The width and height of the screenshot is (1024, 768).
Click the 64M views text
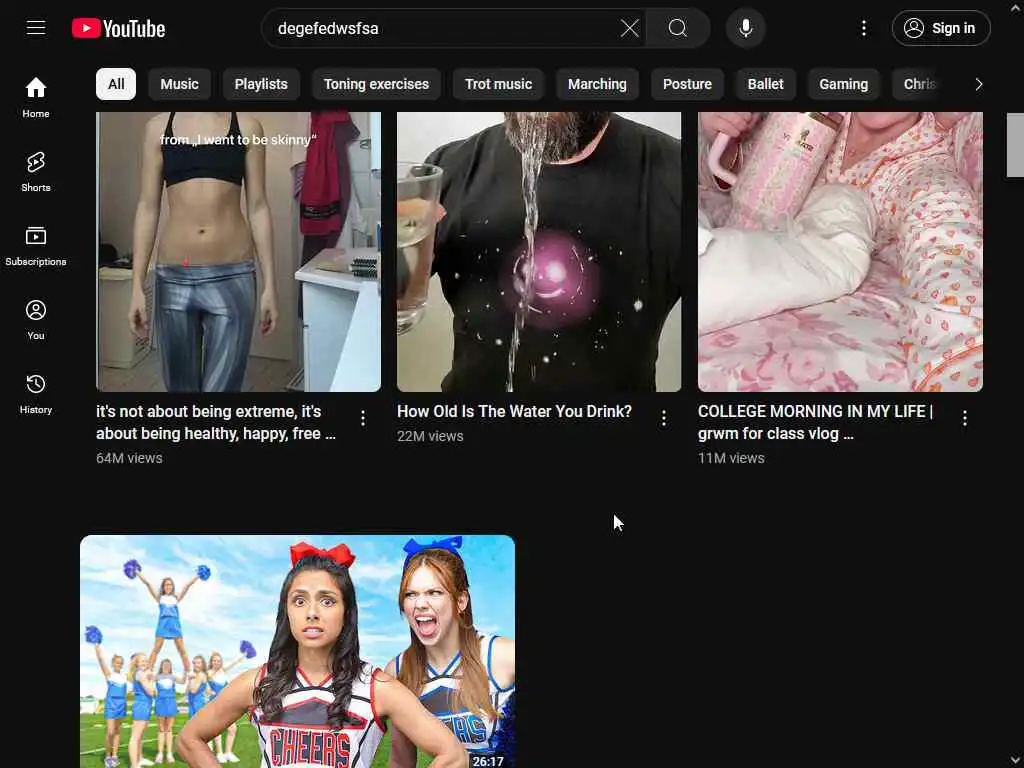click(x=129, y=458)
